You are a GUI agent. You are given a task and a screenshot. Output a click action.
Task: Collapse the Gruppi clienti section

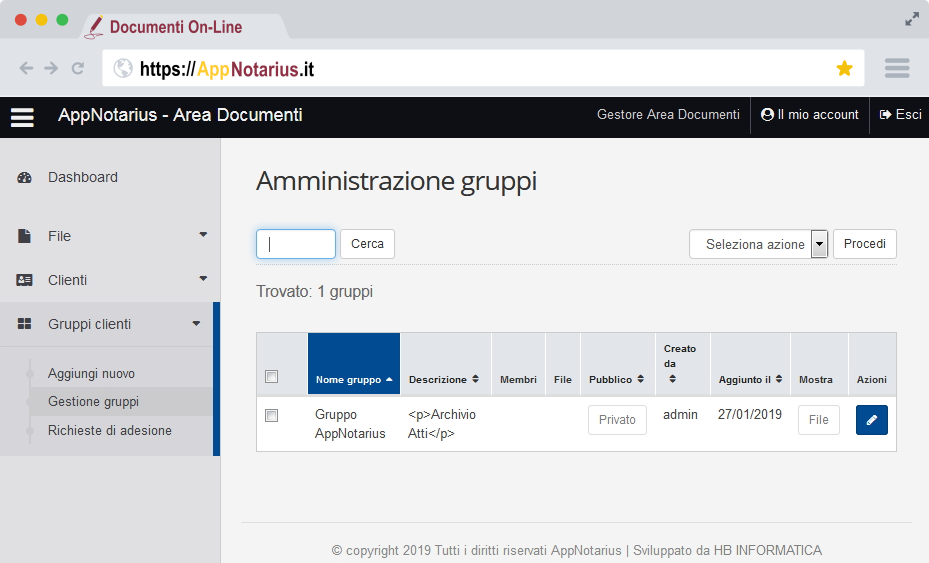[x=110, y=324]
